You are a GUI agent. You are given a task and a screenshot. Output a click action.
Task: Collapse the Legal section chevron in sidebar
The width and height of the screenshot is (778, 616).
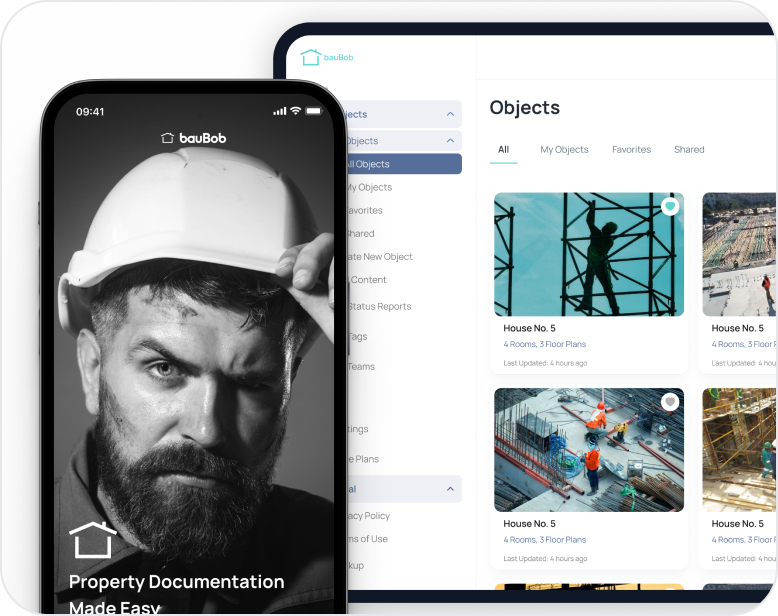tap(450, 489)
